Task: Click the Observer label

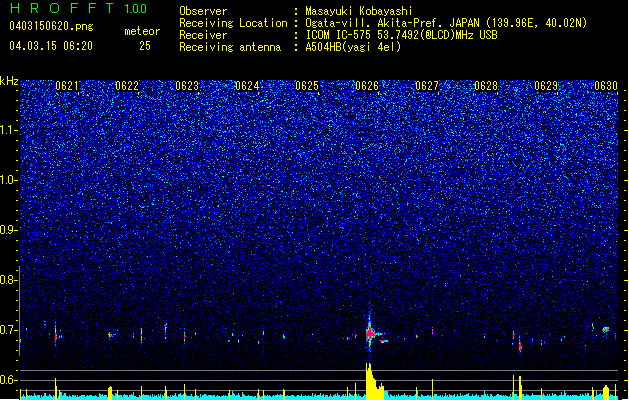Action: coord(203,11)
